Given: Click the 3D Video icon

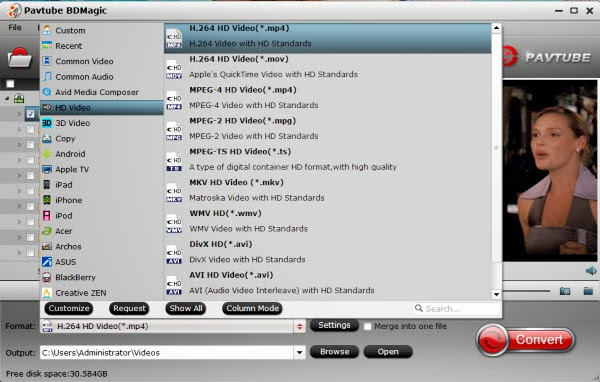Looking at the screenshot, I should tap(47, 123).
